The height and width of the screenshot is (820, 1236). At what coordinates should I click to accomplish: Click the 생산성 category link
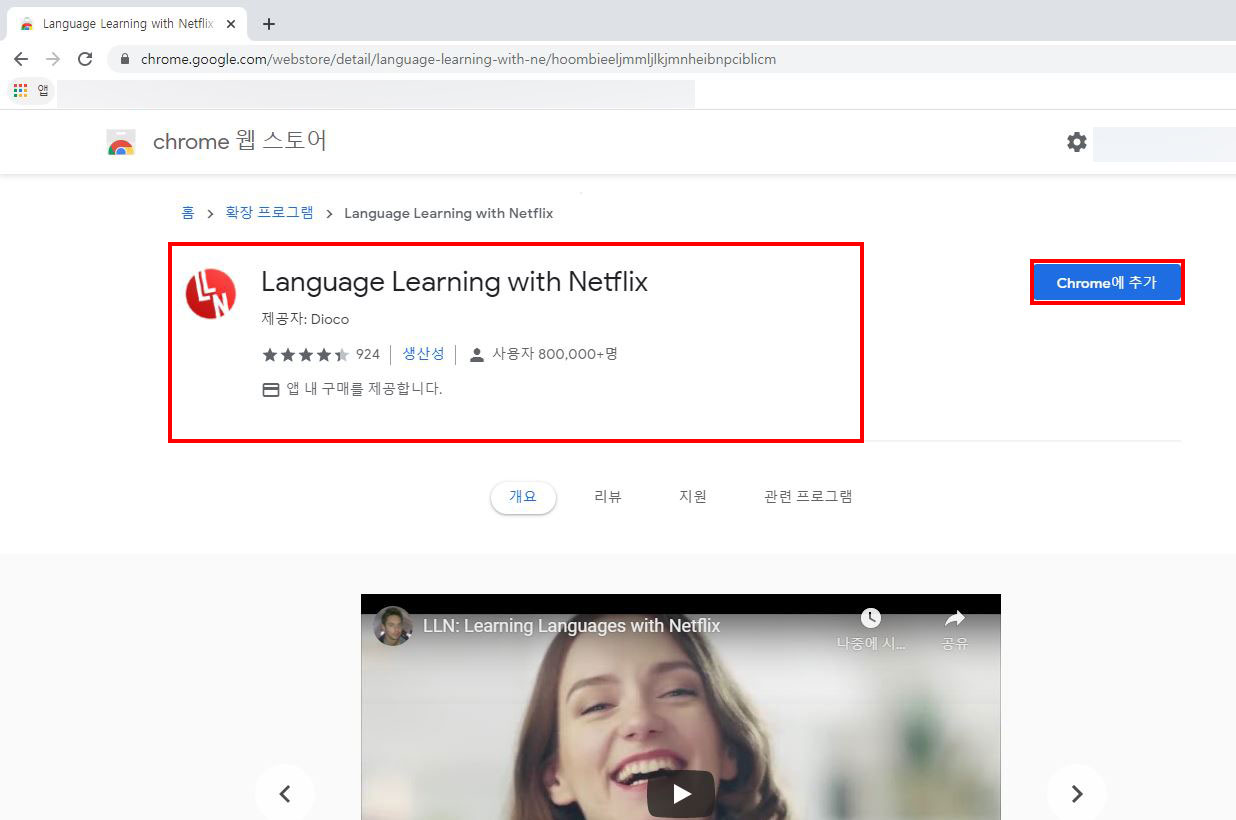[423, 354]
